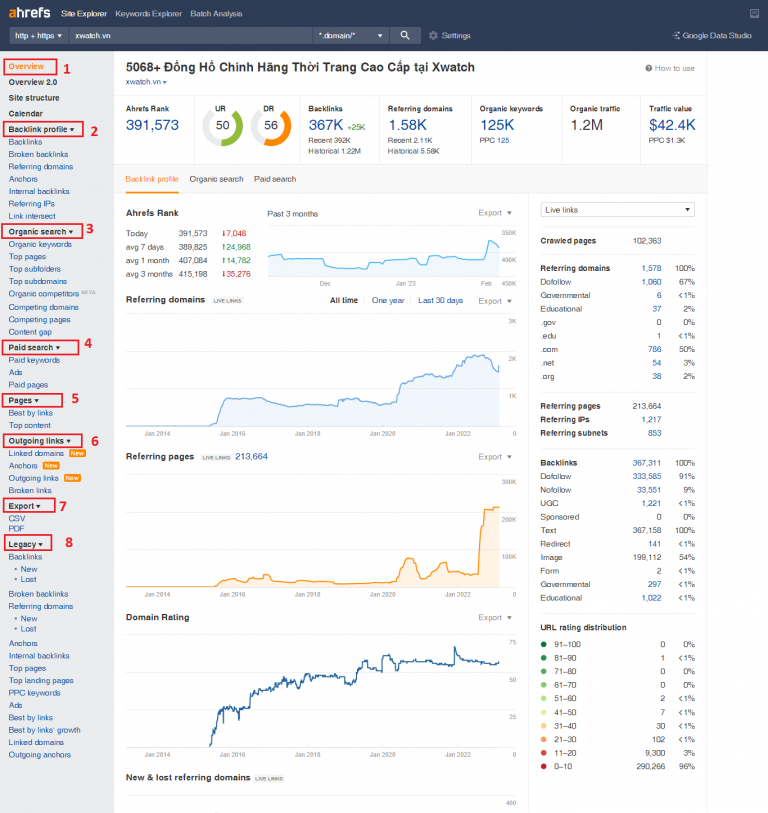Click the 213,664 Referring pages count link
The width and height of the screenshot is (768, 813).
coord(252,456)
